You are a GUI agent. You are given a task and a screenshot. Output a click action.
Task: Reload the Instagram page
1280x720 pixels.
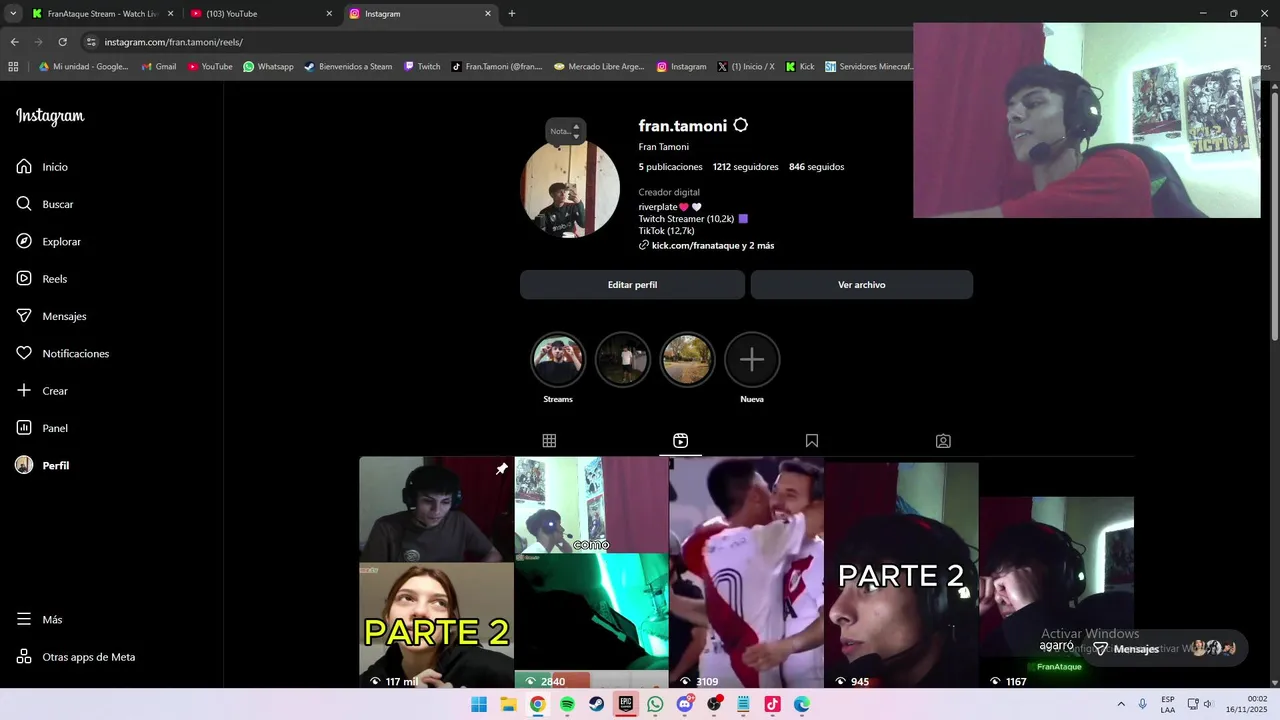coord(62,42)
